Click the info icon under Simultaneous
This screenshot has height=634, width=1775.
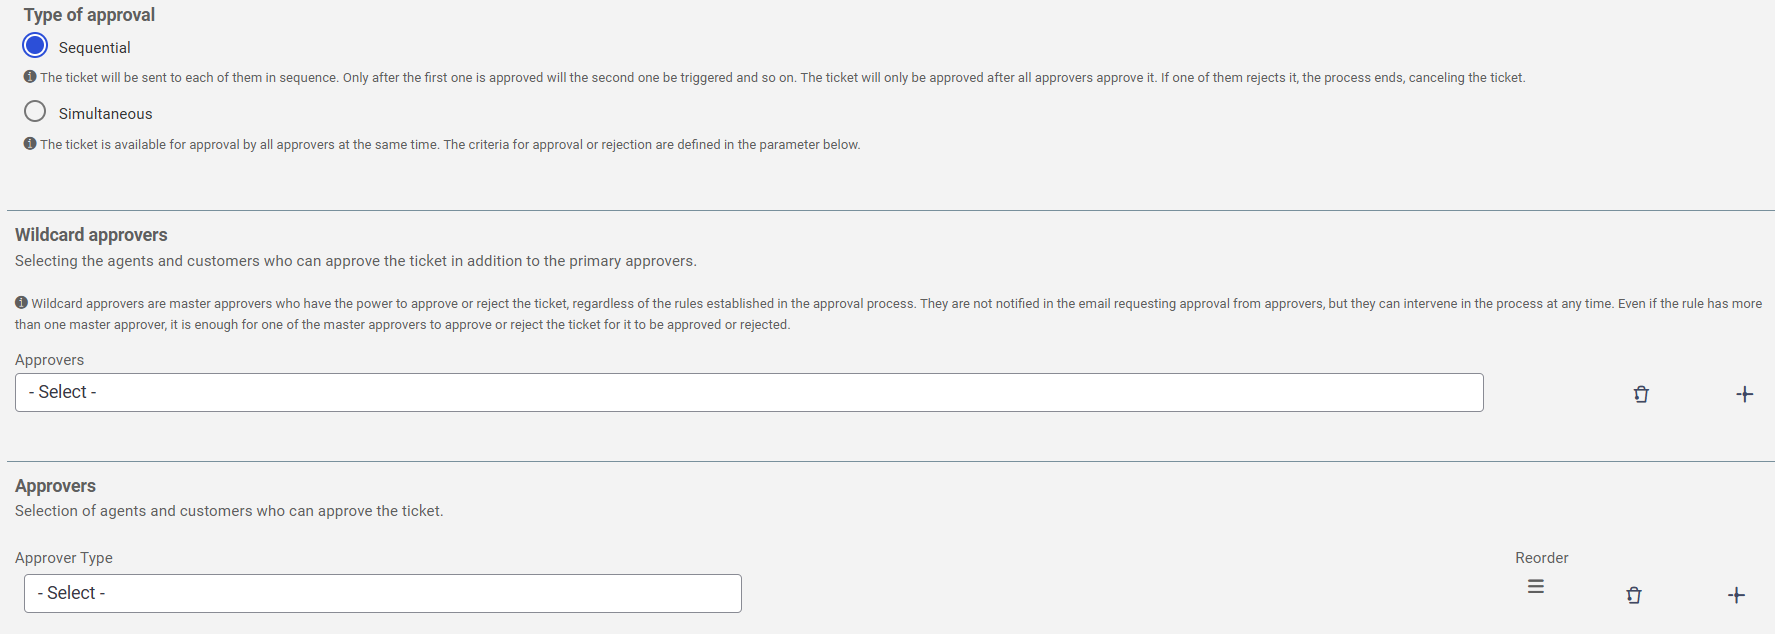tap(30, 144)
